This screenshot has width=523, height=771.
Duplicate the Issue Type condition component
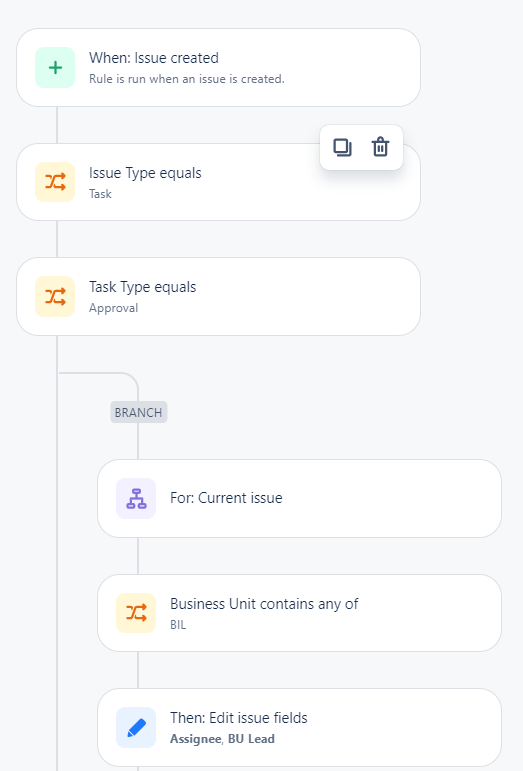coord(342,147)
